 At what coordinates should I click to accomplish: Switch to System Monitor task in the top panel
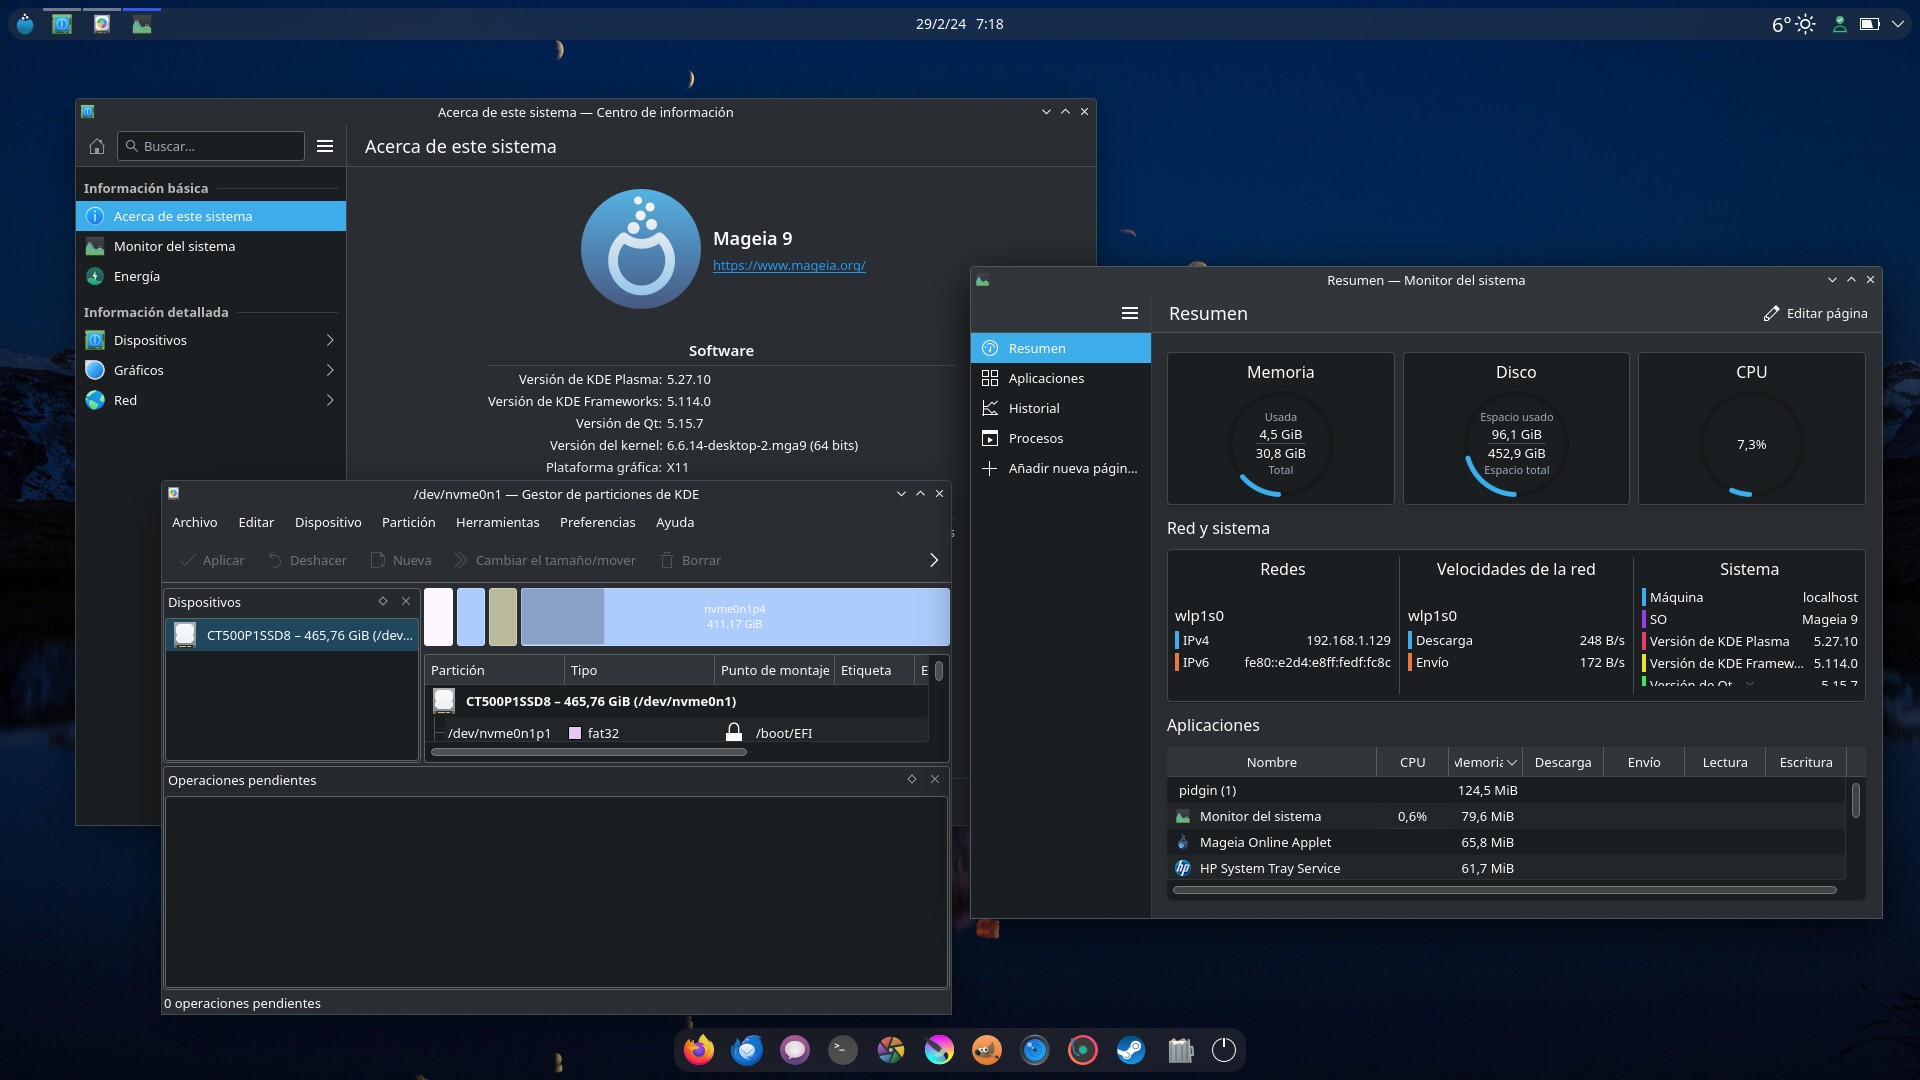click(142, 24)
